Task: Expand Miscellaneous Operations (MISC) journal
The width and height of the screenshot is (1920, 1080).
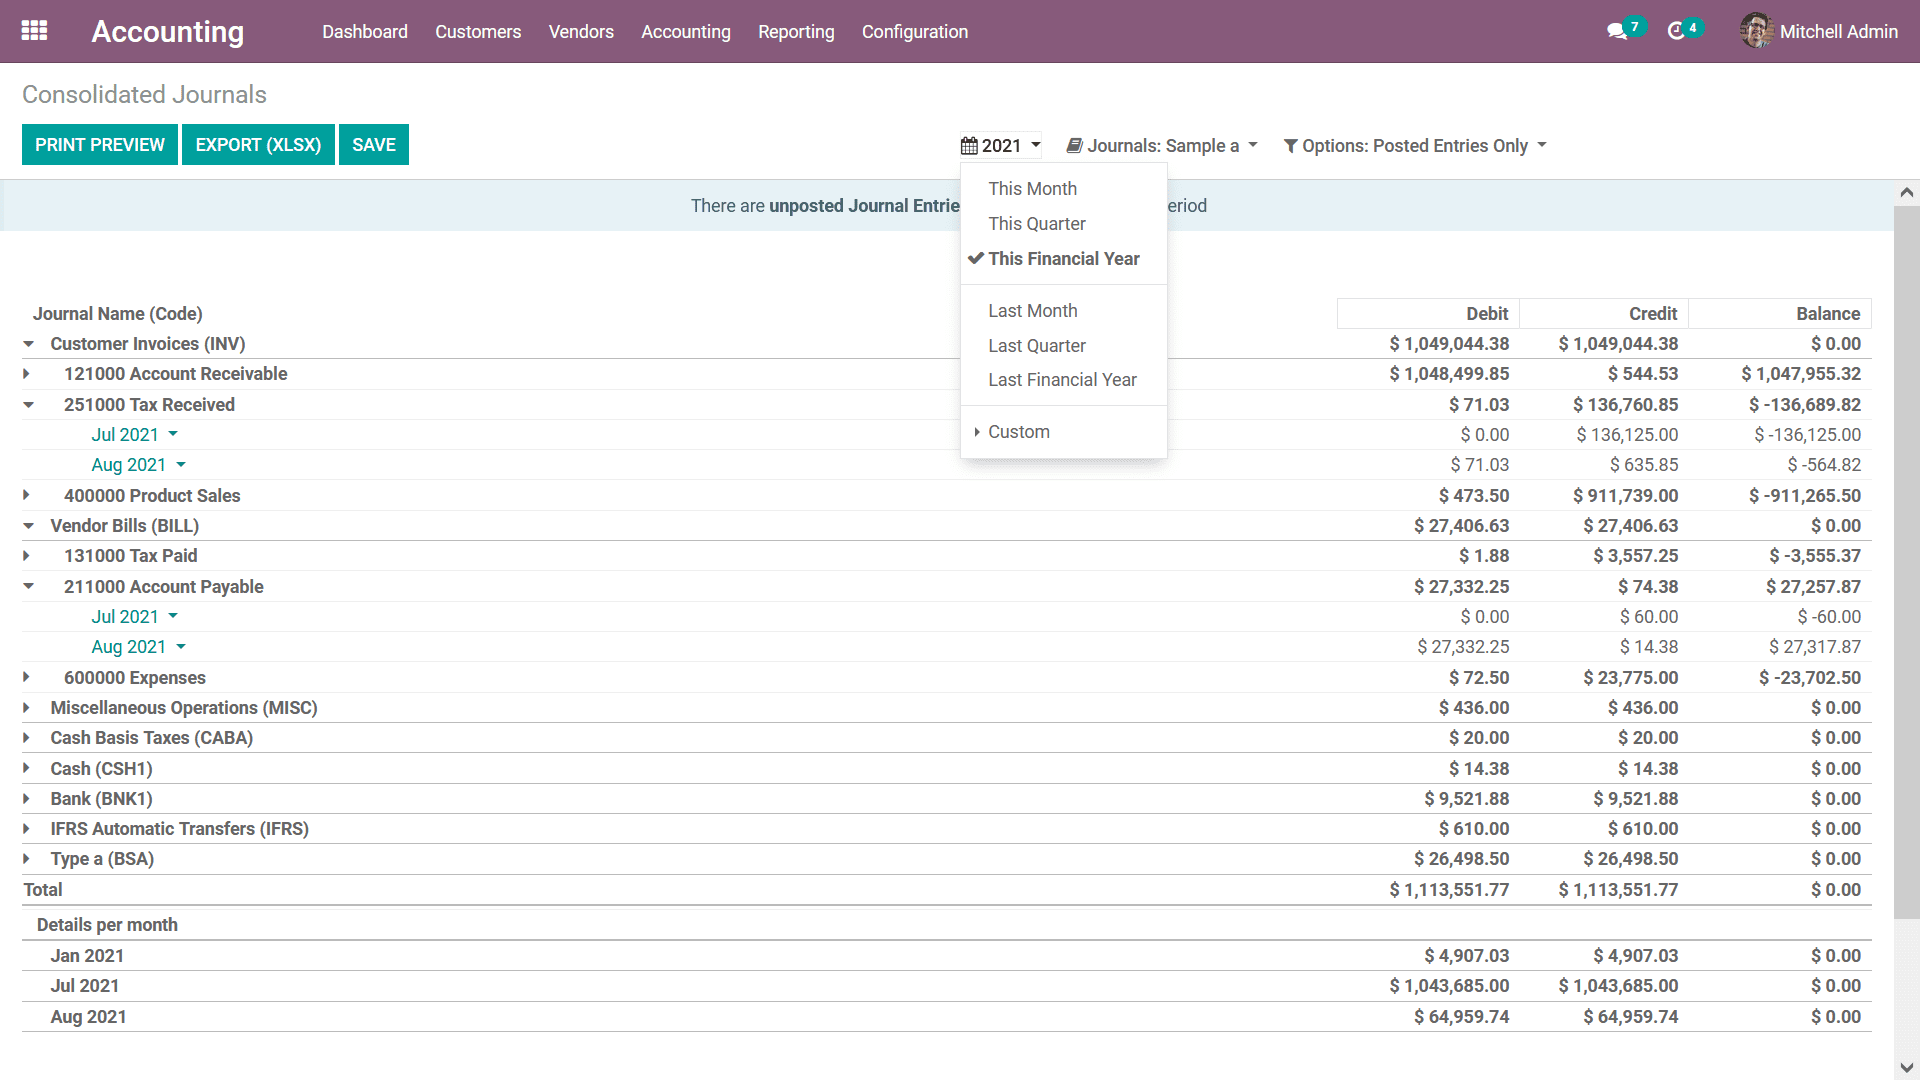Action: click(x=28, y=708)
